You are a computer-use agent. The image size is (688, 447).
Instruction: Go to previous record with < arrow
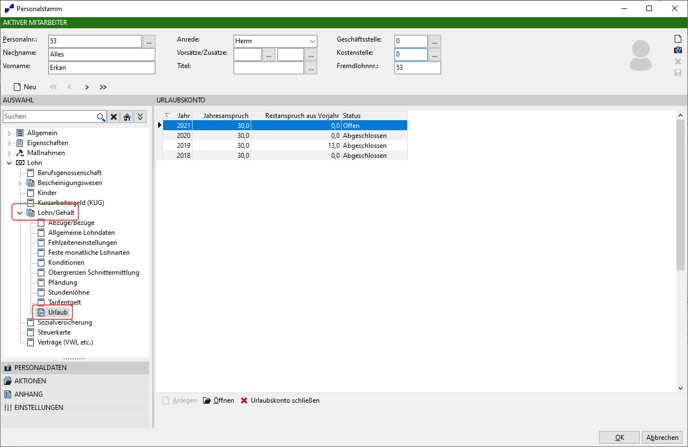point(69,87)
